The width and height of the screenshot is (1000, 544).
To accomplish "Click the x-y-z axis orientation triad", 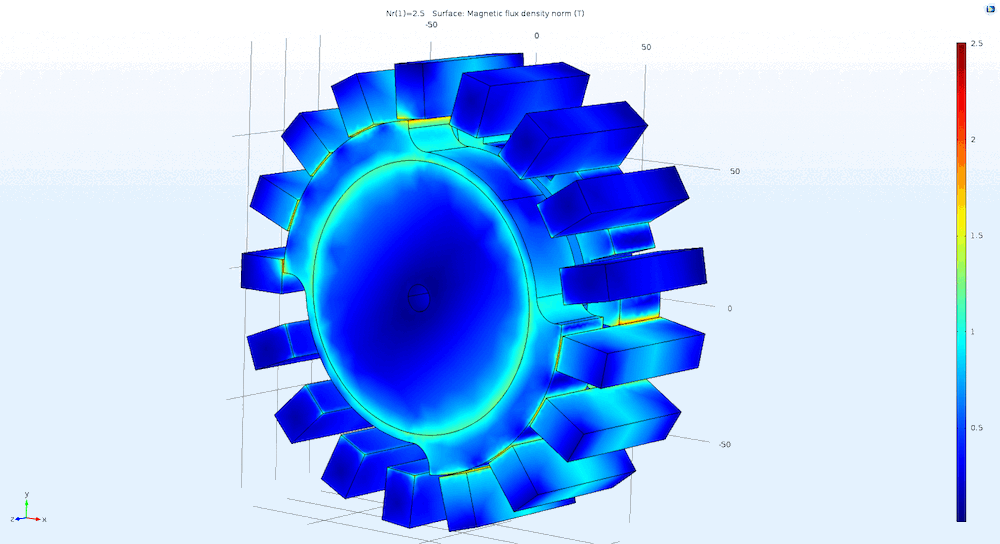I will (x=28, y=508).
